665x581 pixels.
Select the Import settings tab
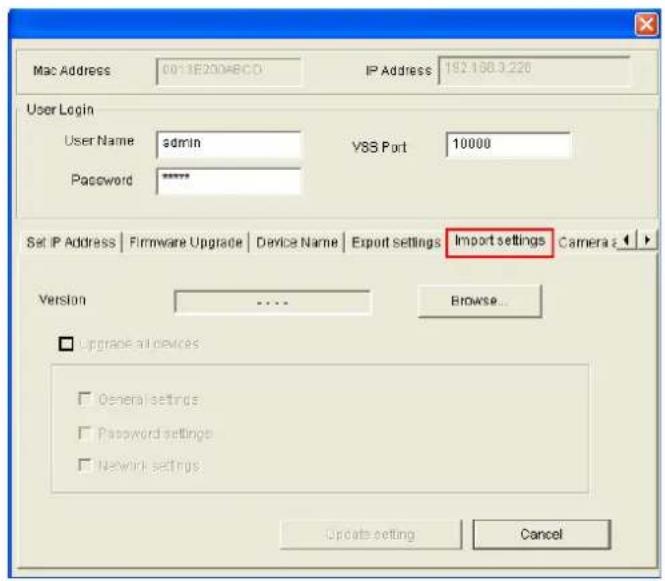[x=500, y=242]
